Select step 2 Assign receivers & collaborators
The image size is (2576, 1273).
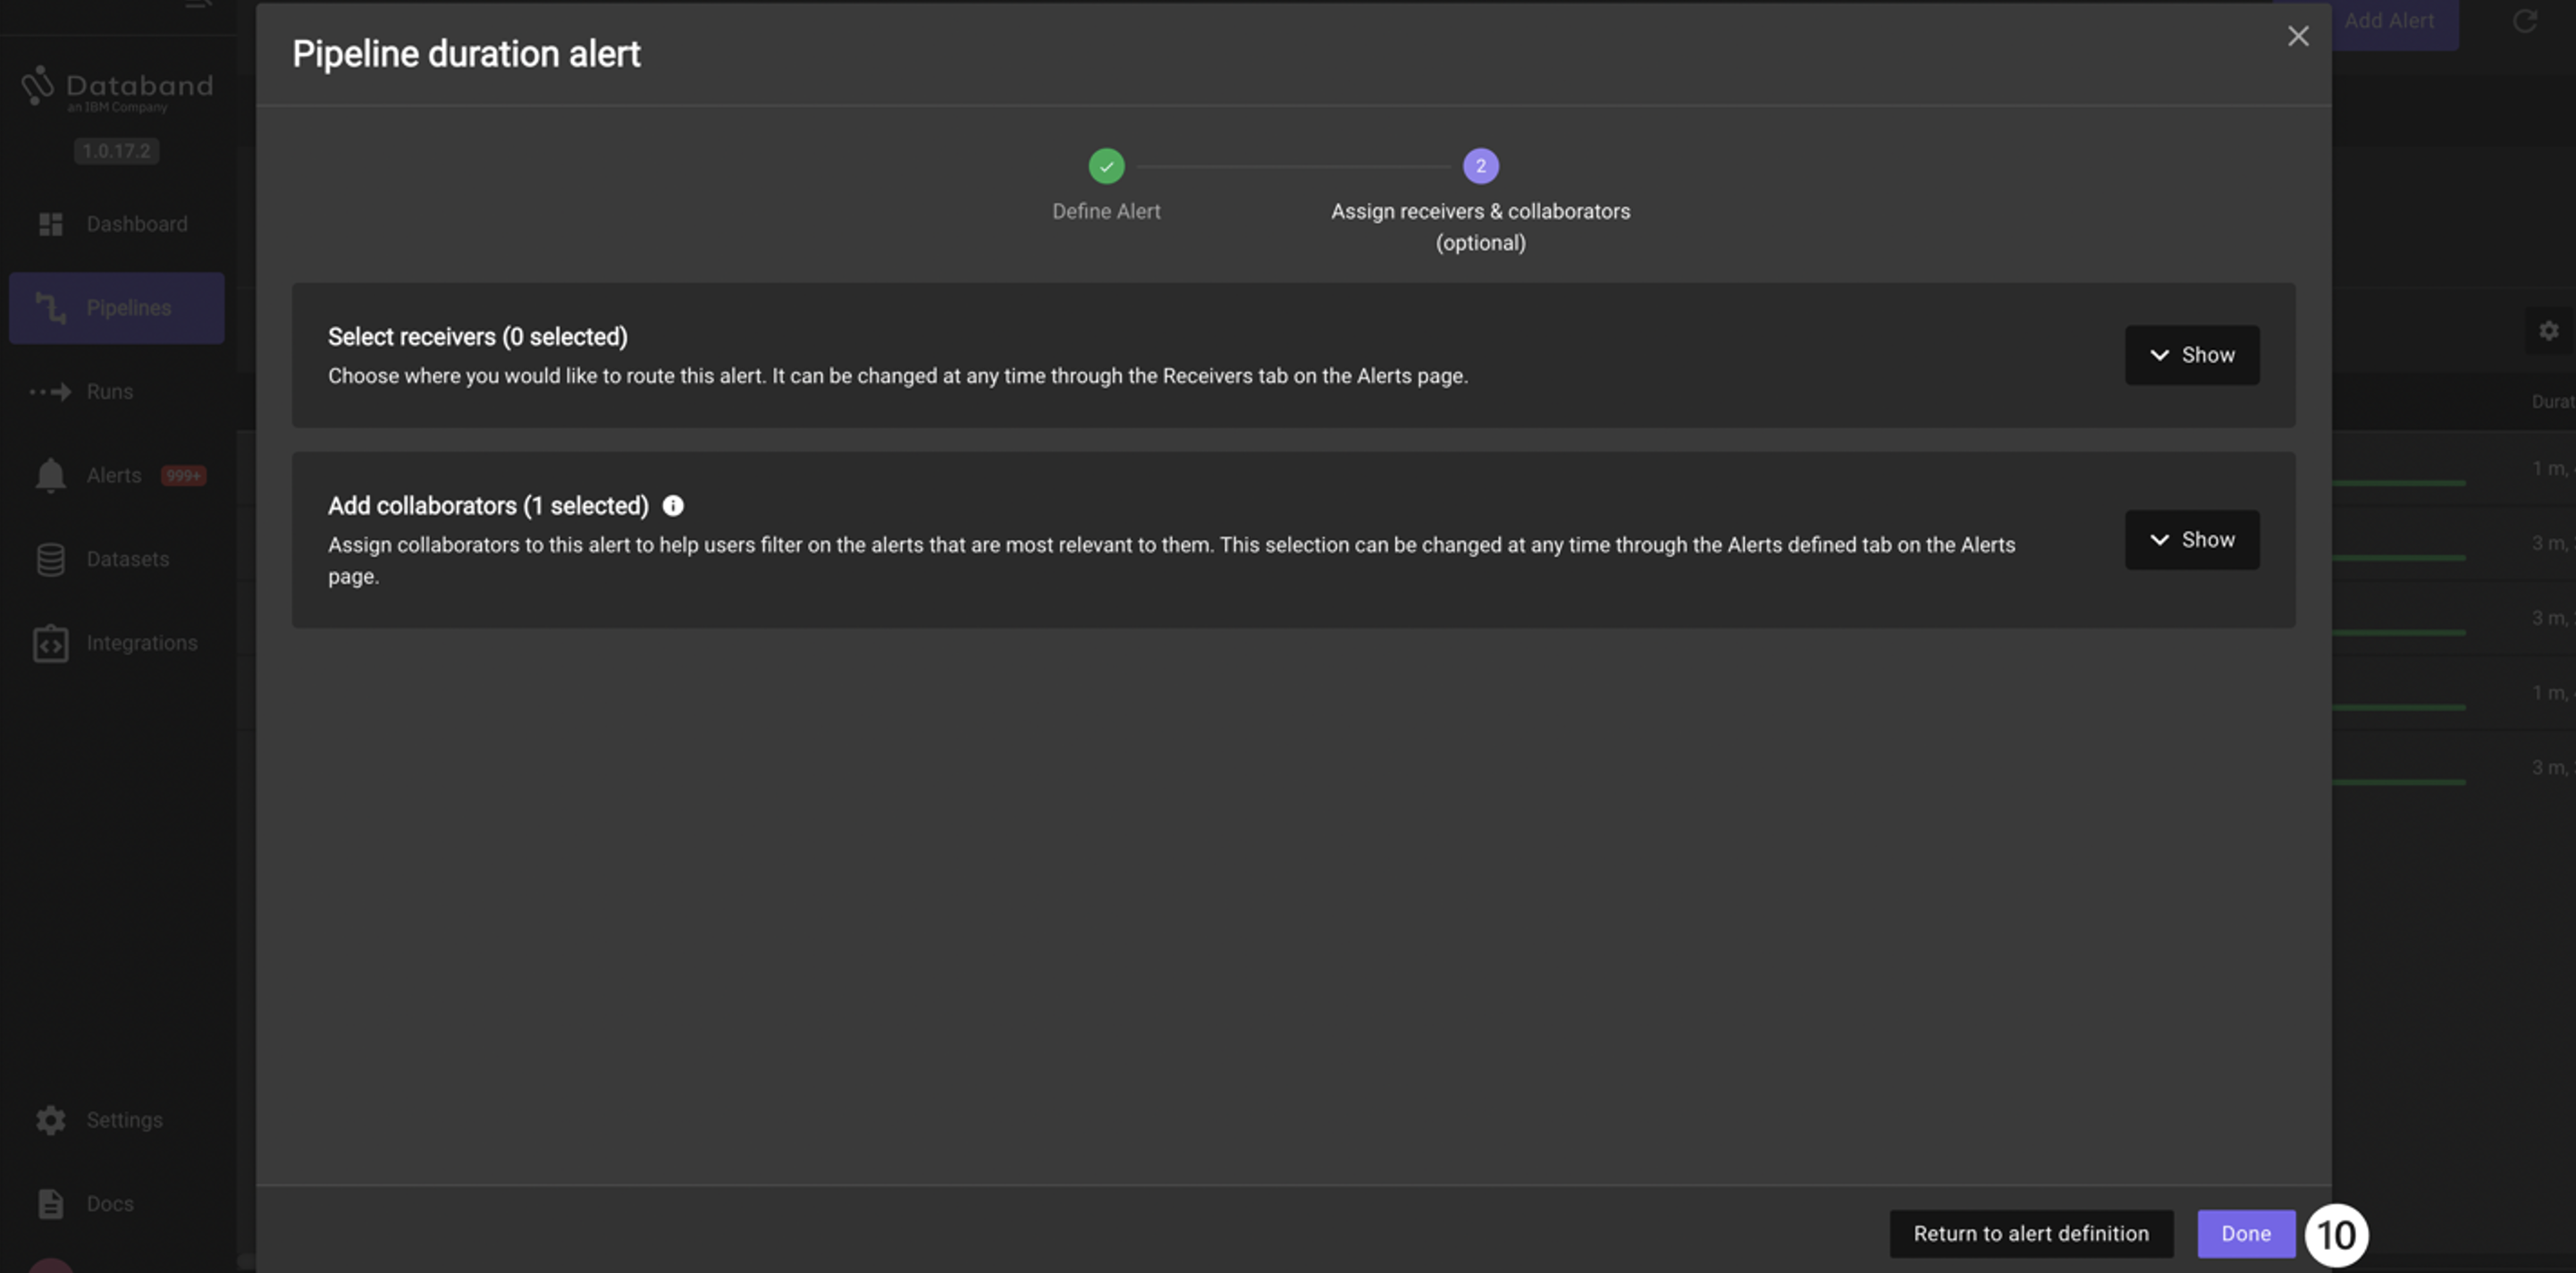(x=1480, y=166)
